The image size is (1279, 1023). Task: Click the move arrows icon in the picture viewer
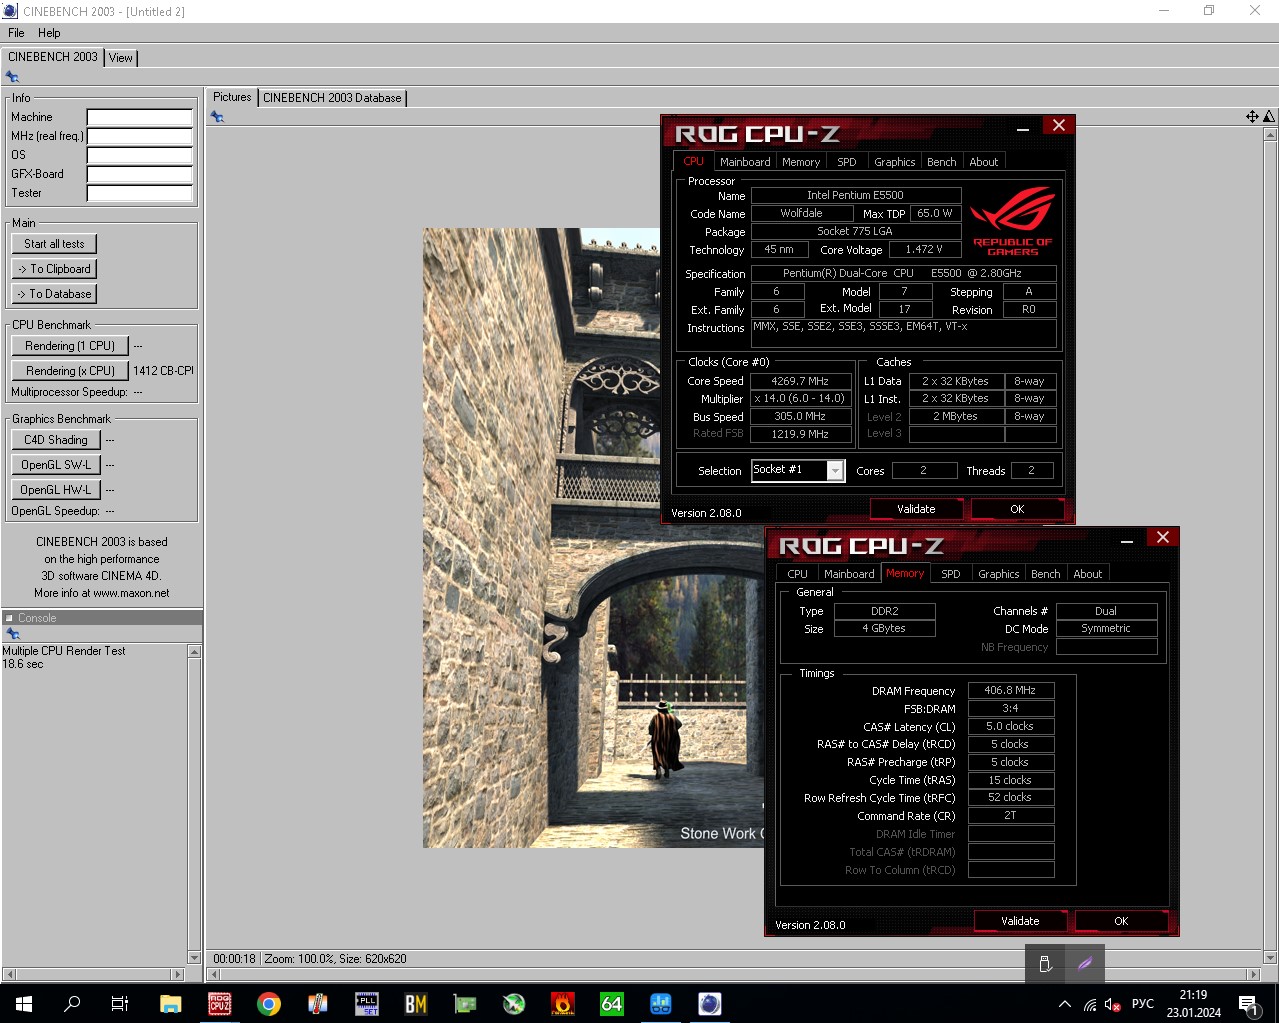[1252, 117]
